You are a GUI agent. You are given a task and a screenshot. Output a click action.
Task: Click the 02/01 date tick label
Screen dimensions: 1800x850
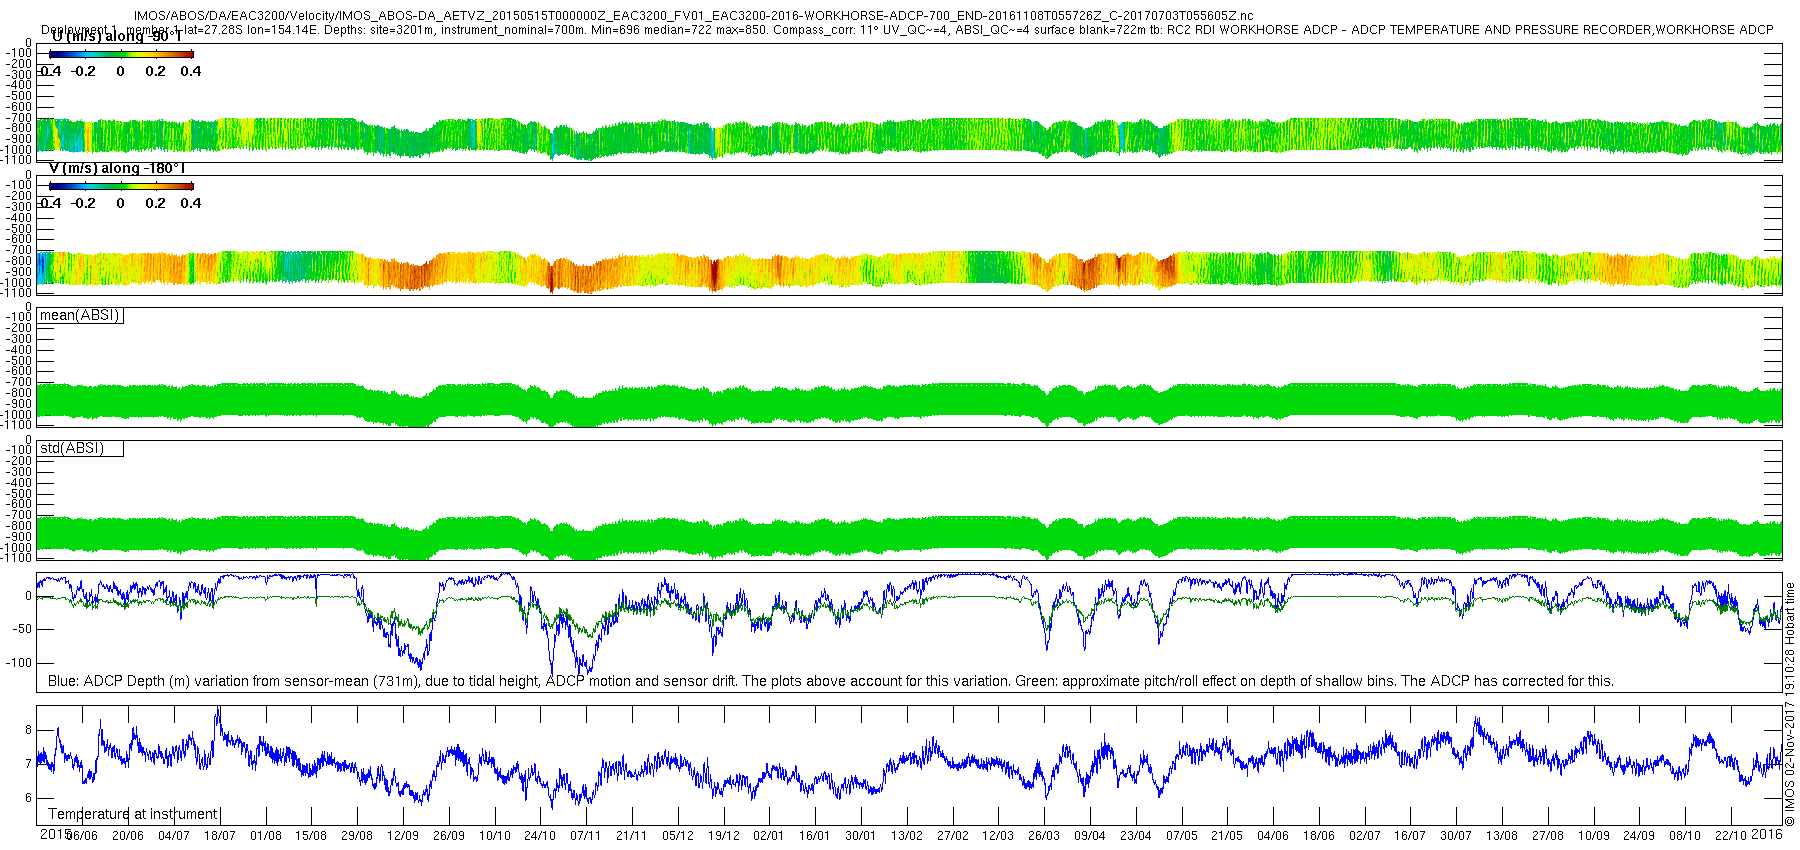click(769, 836)
